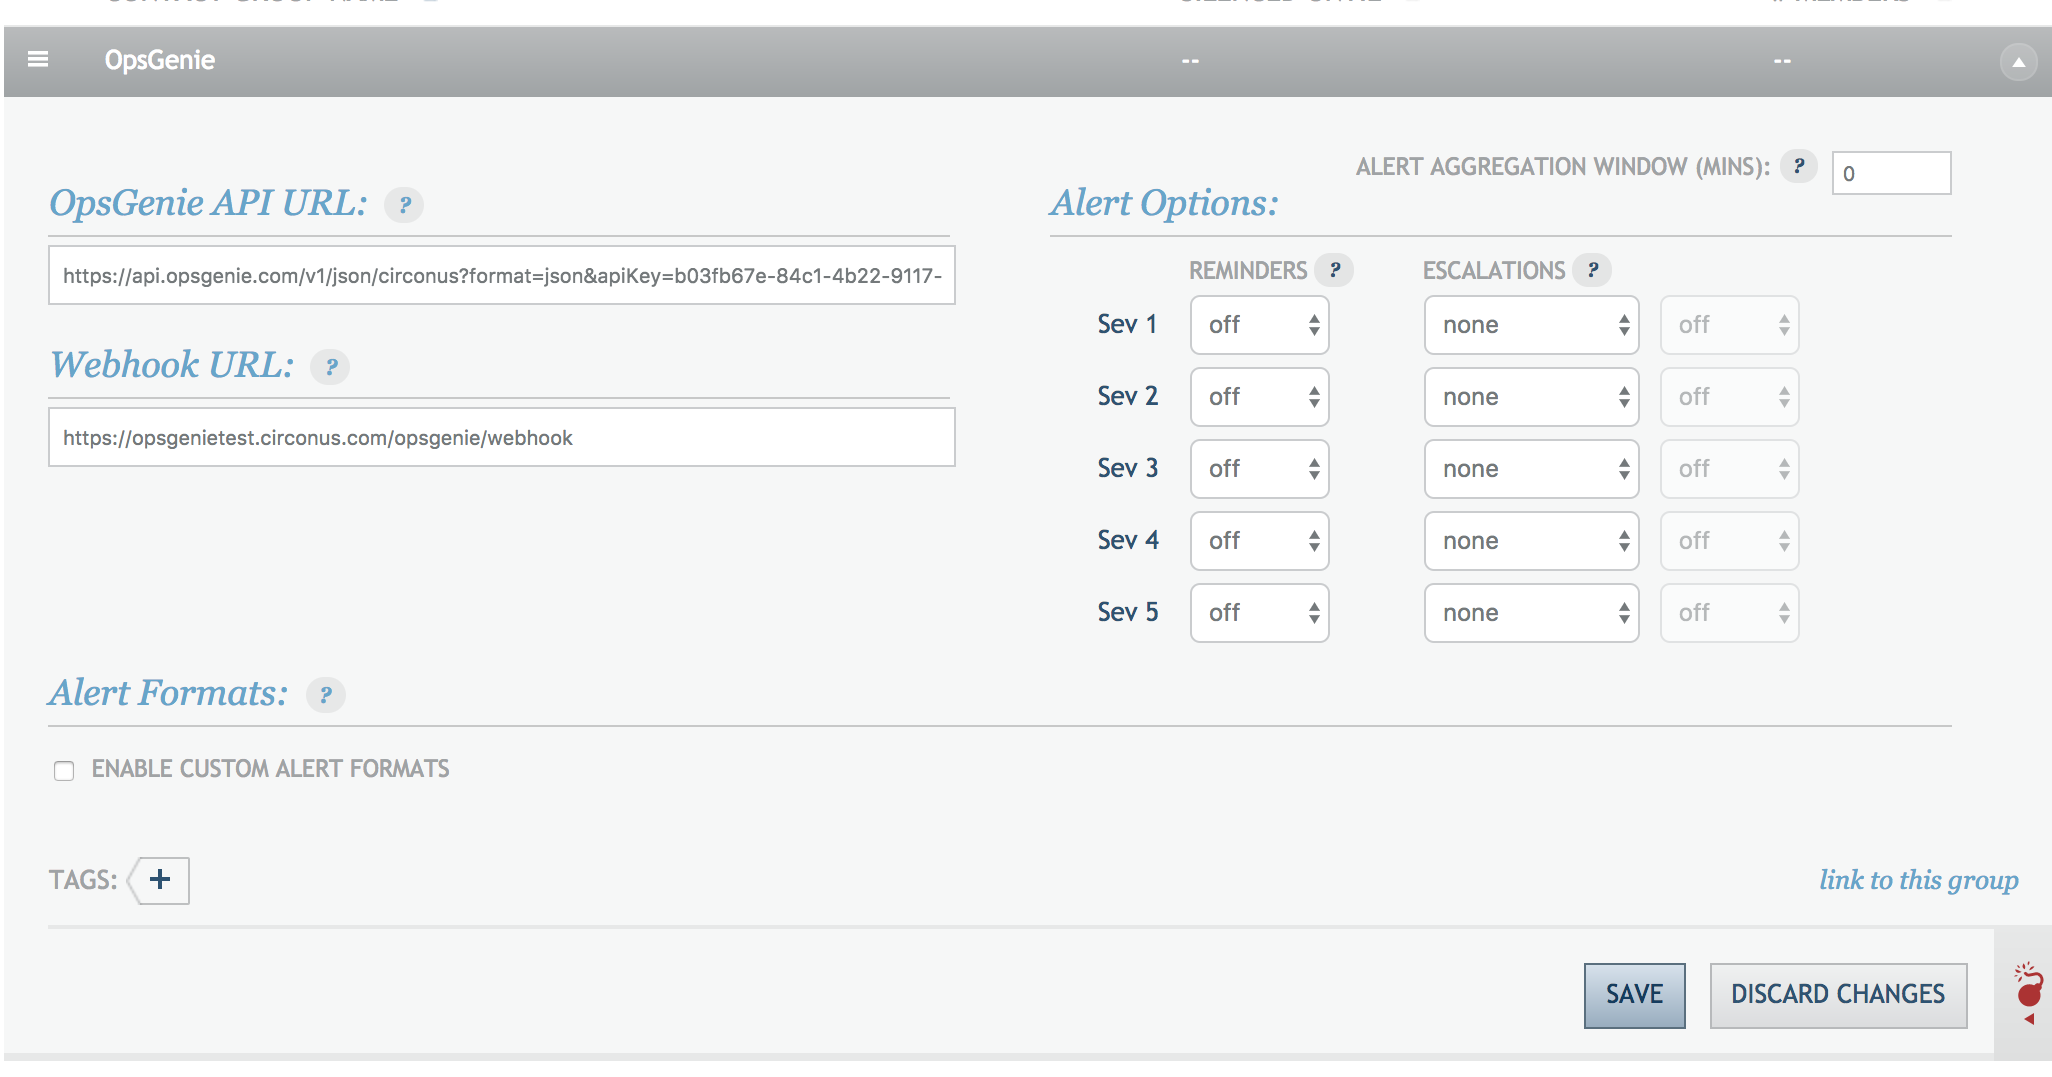Collapse the OpsGenie contact group panel
This screenshot has width=2052, height=1077.
tap(2018, 62)
